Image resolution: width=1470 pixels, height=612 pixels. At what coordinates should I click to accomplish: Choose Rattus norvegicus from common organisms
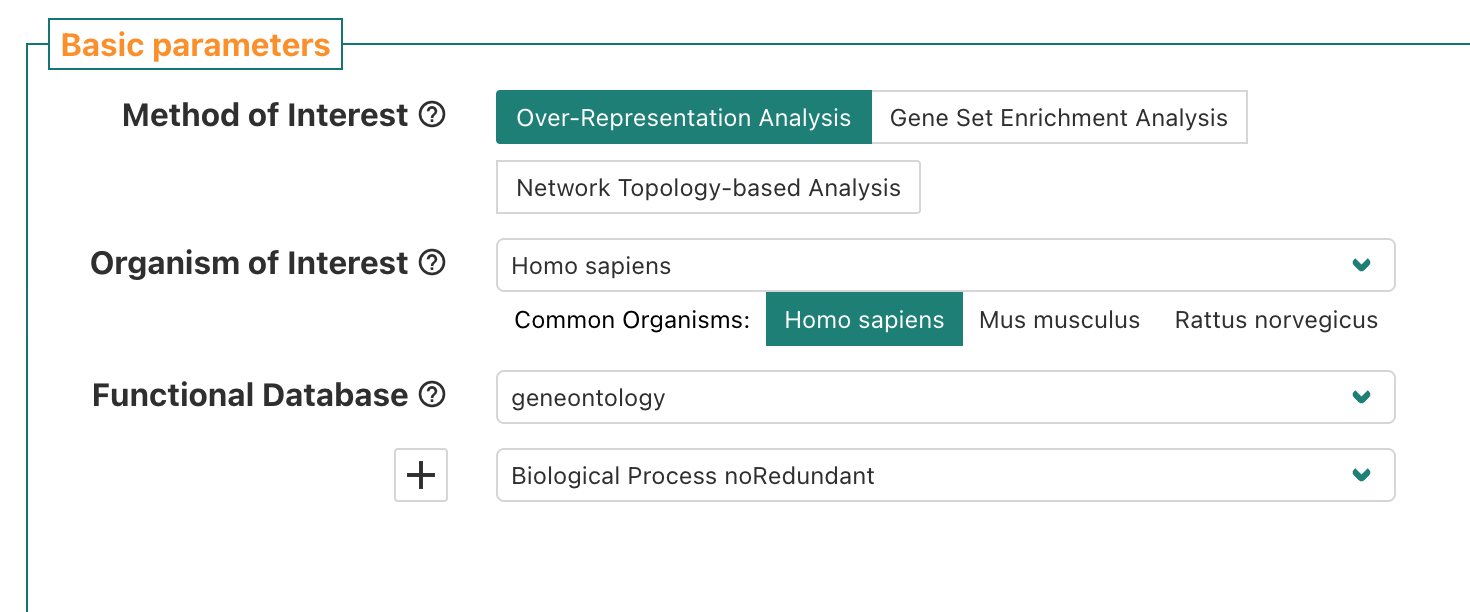coord(1276,320)
